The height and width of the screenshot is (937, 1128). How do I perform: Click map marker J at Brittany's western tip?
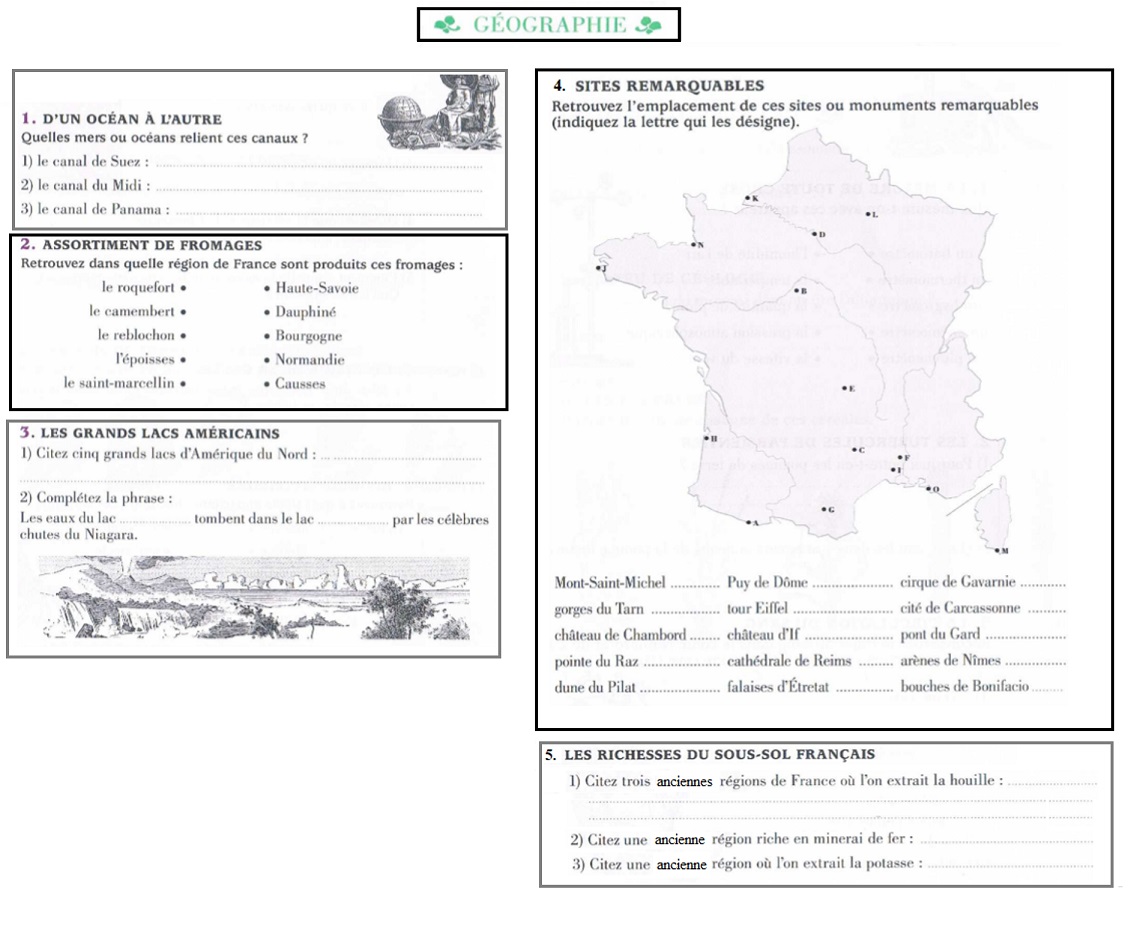point(598,267)
